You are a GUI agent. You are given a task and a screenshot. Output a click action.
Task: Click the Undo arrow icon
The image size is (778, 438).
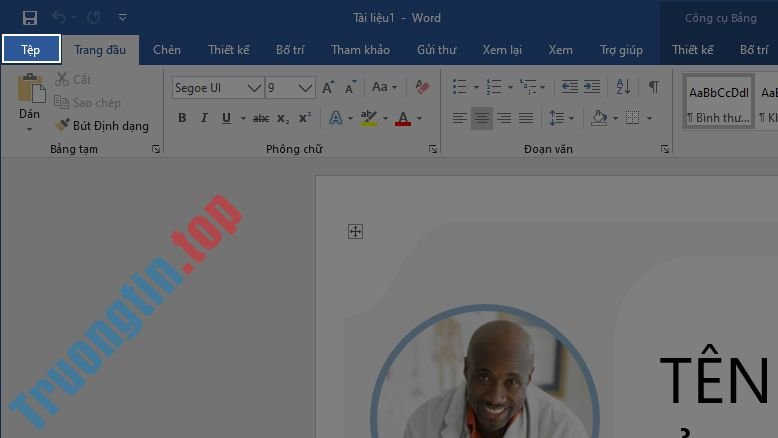tap(59, 18)
